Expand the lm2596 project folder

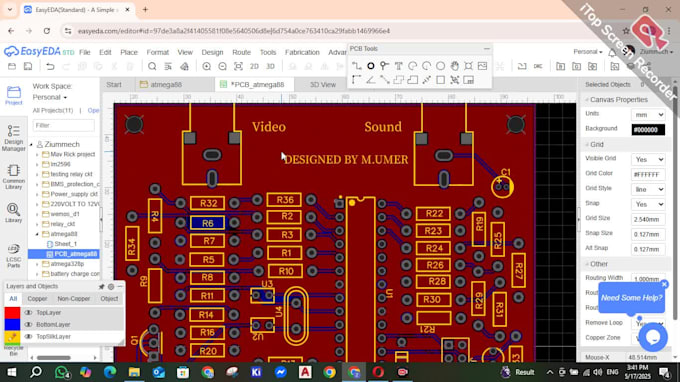(37, 164)
